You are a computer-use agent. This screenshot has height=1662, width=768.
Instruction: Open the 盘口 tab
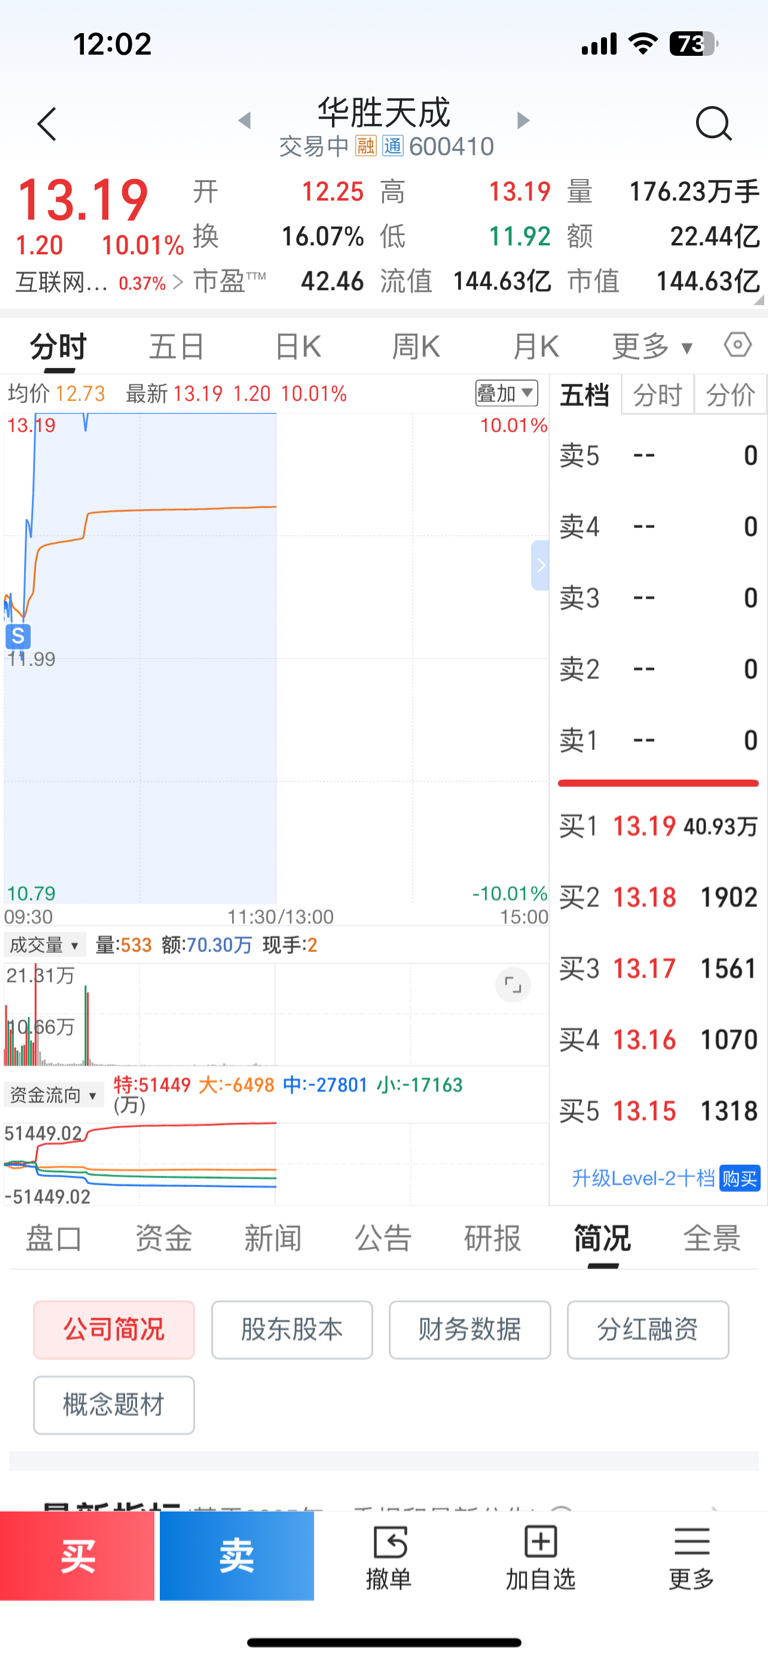[54, 1238]
